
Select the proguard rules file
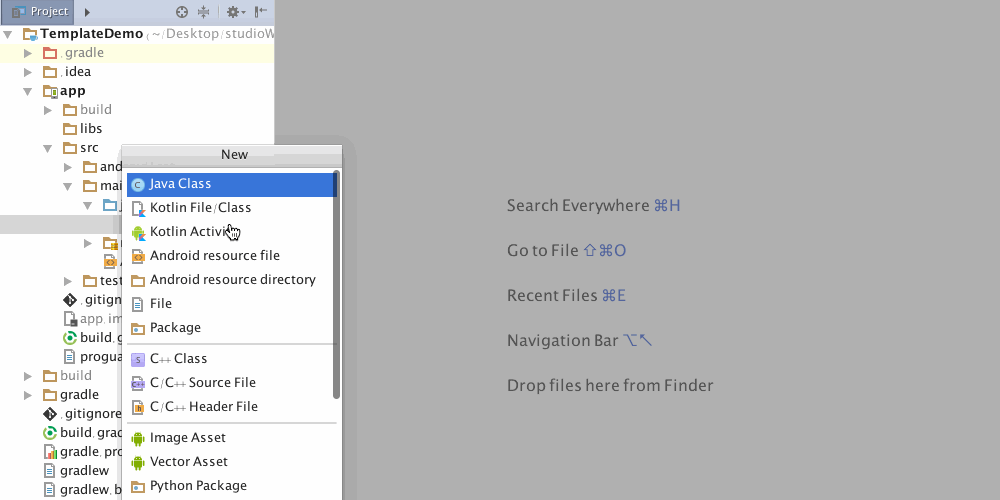[100, 357]
